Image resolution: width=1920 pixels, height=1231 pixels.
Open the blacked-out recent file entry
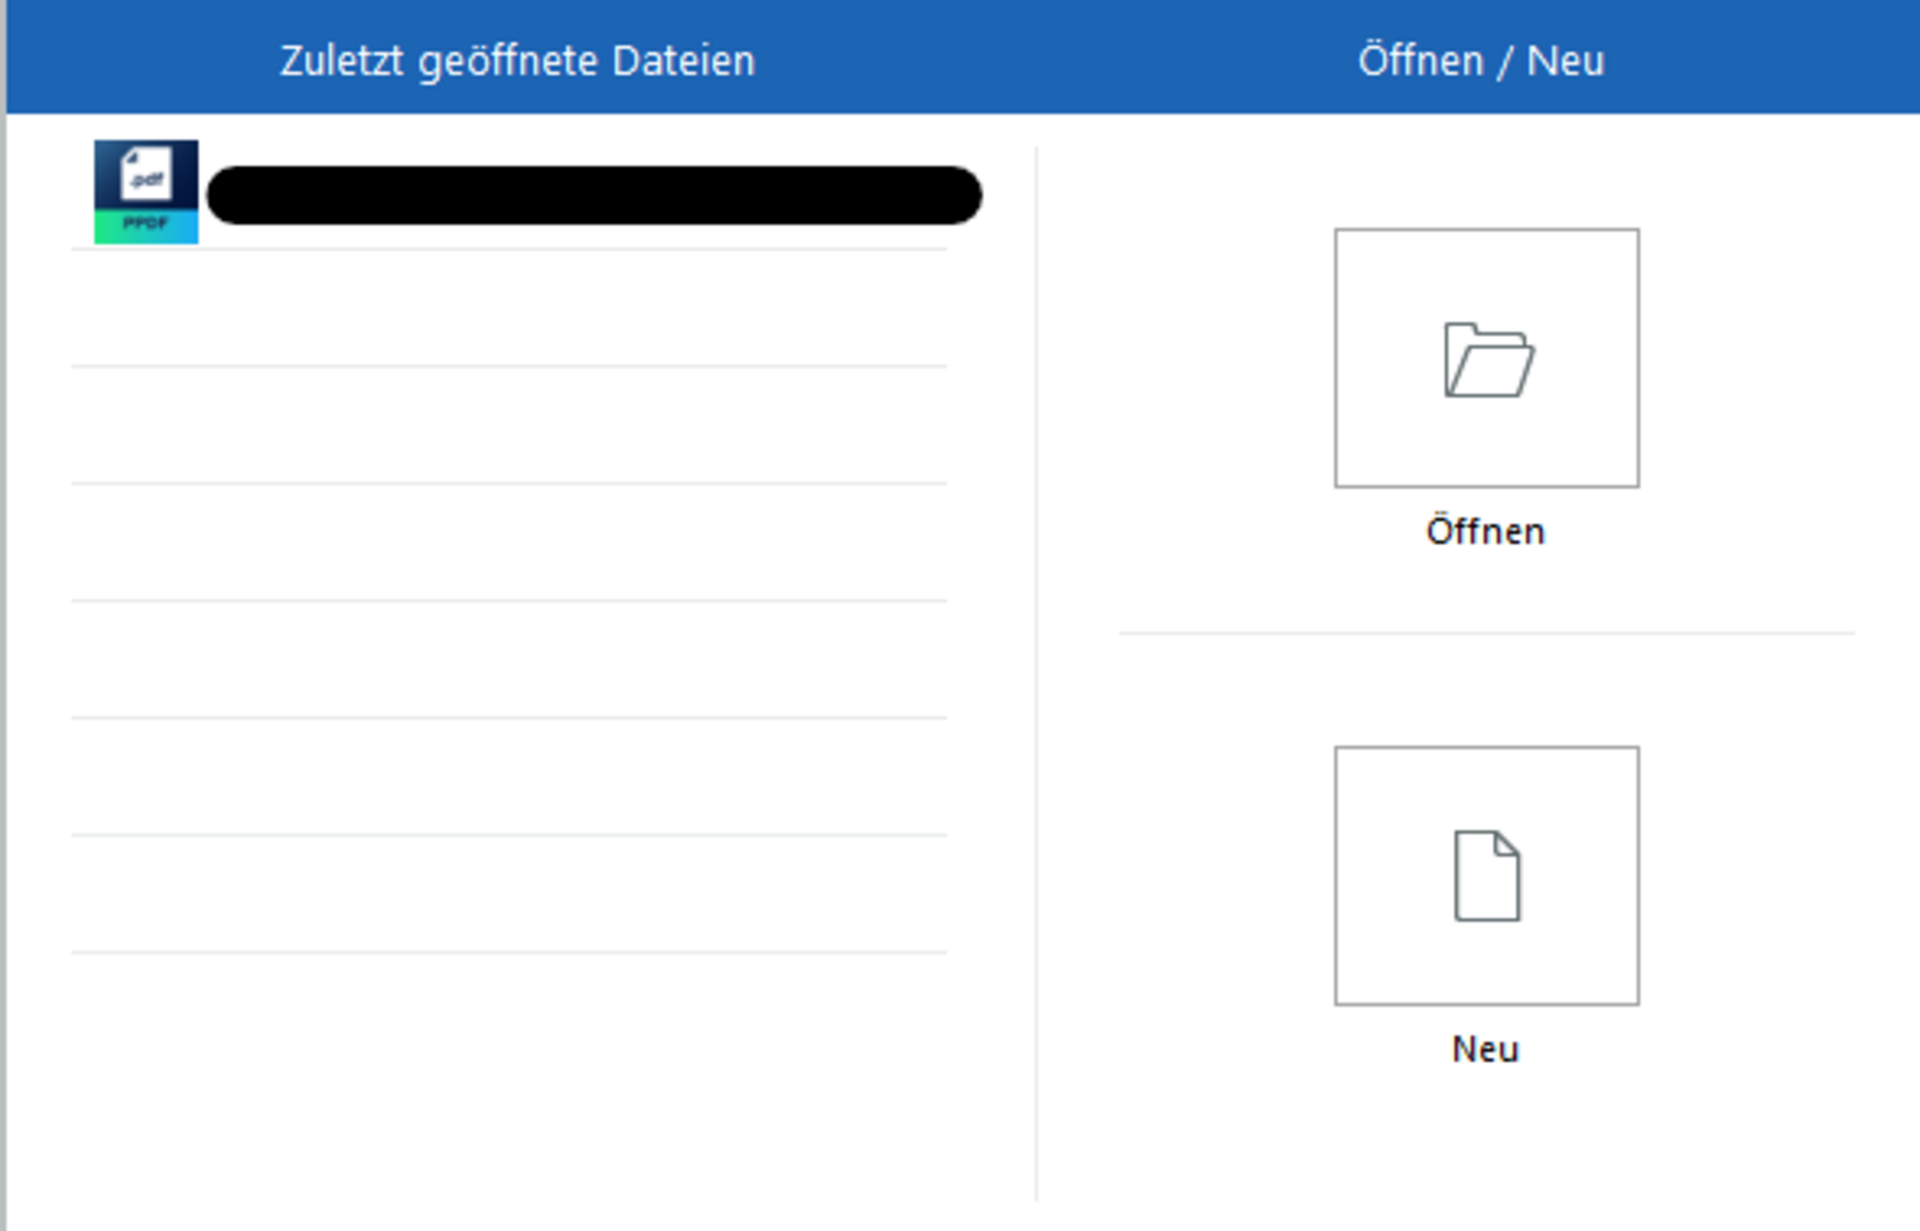[594, 195]
